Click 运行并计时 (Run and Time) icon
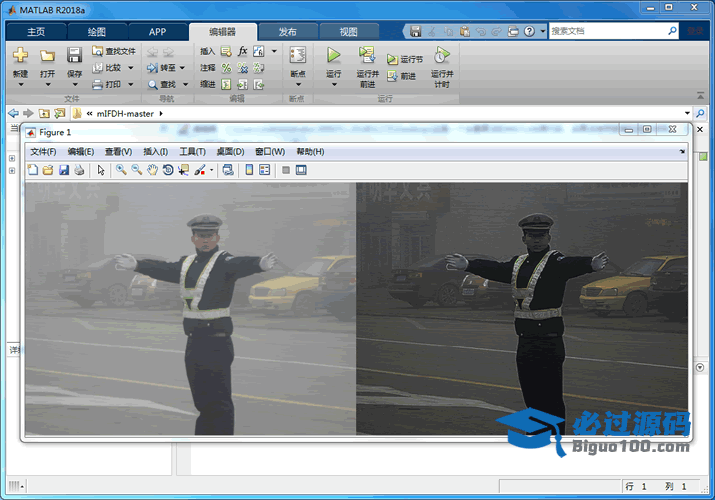Viewport: 715px width, 500px height. pos(441,55)
